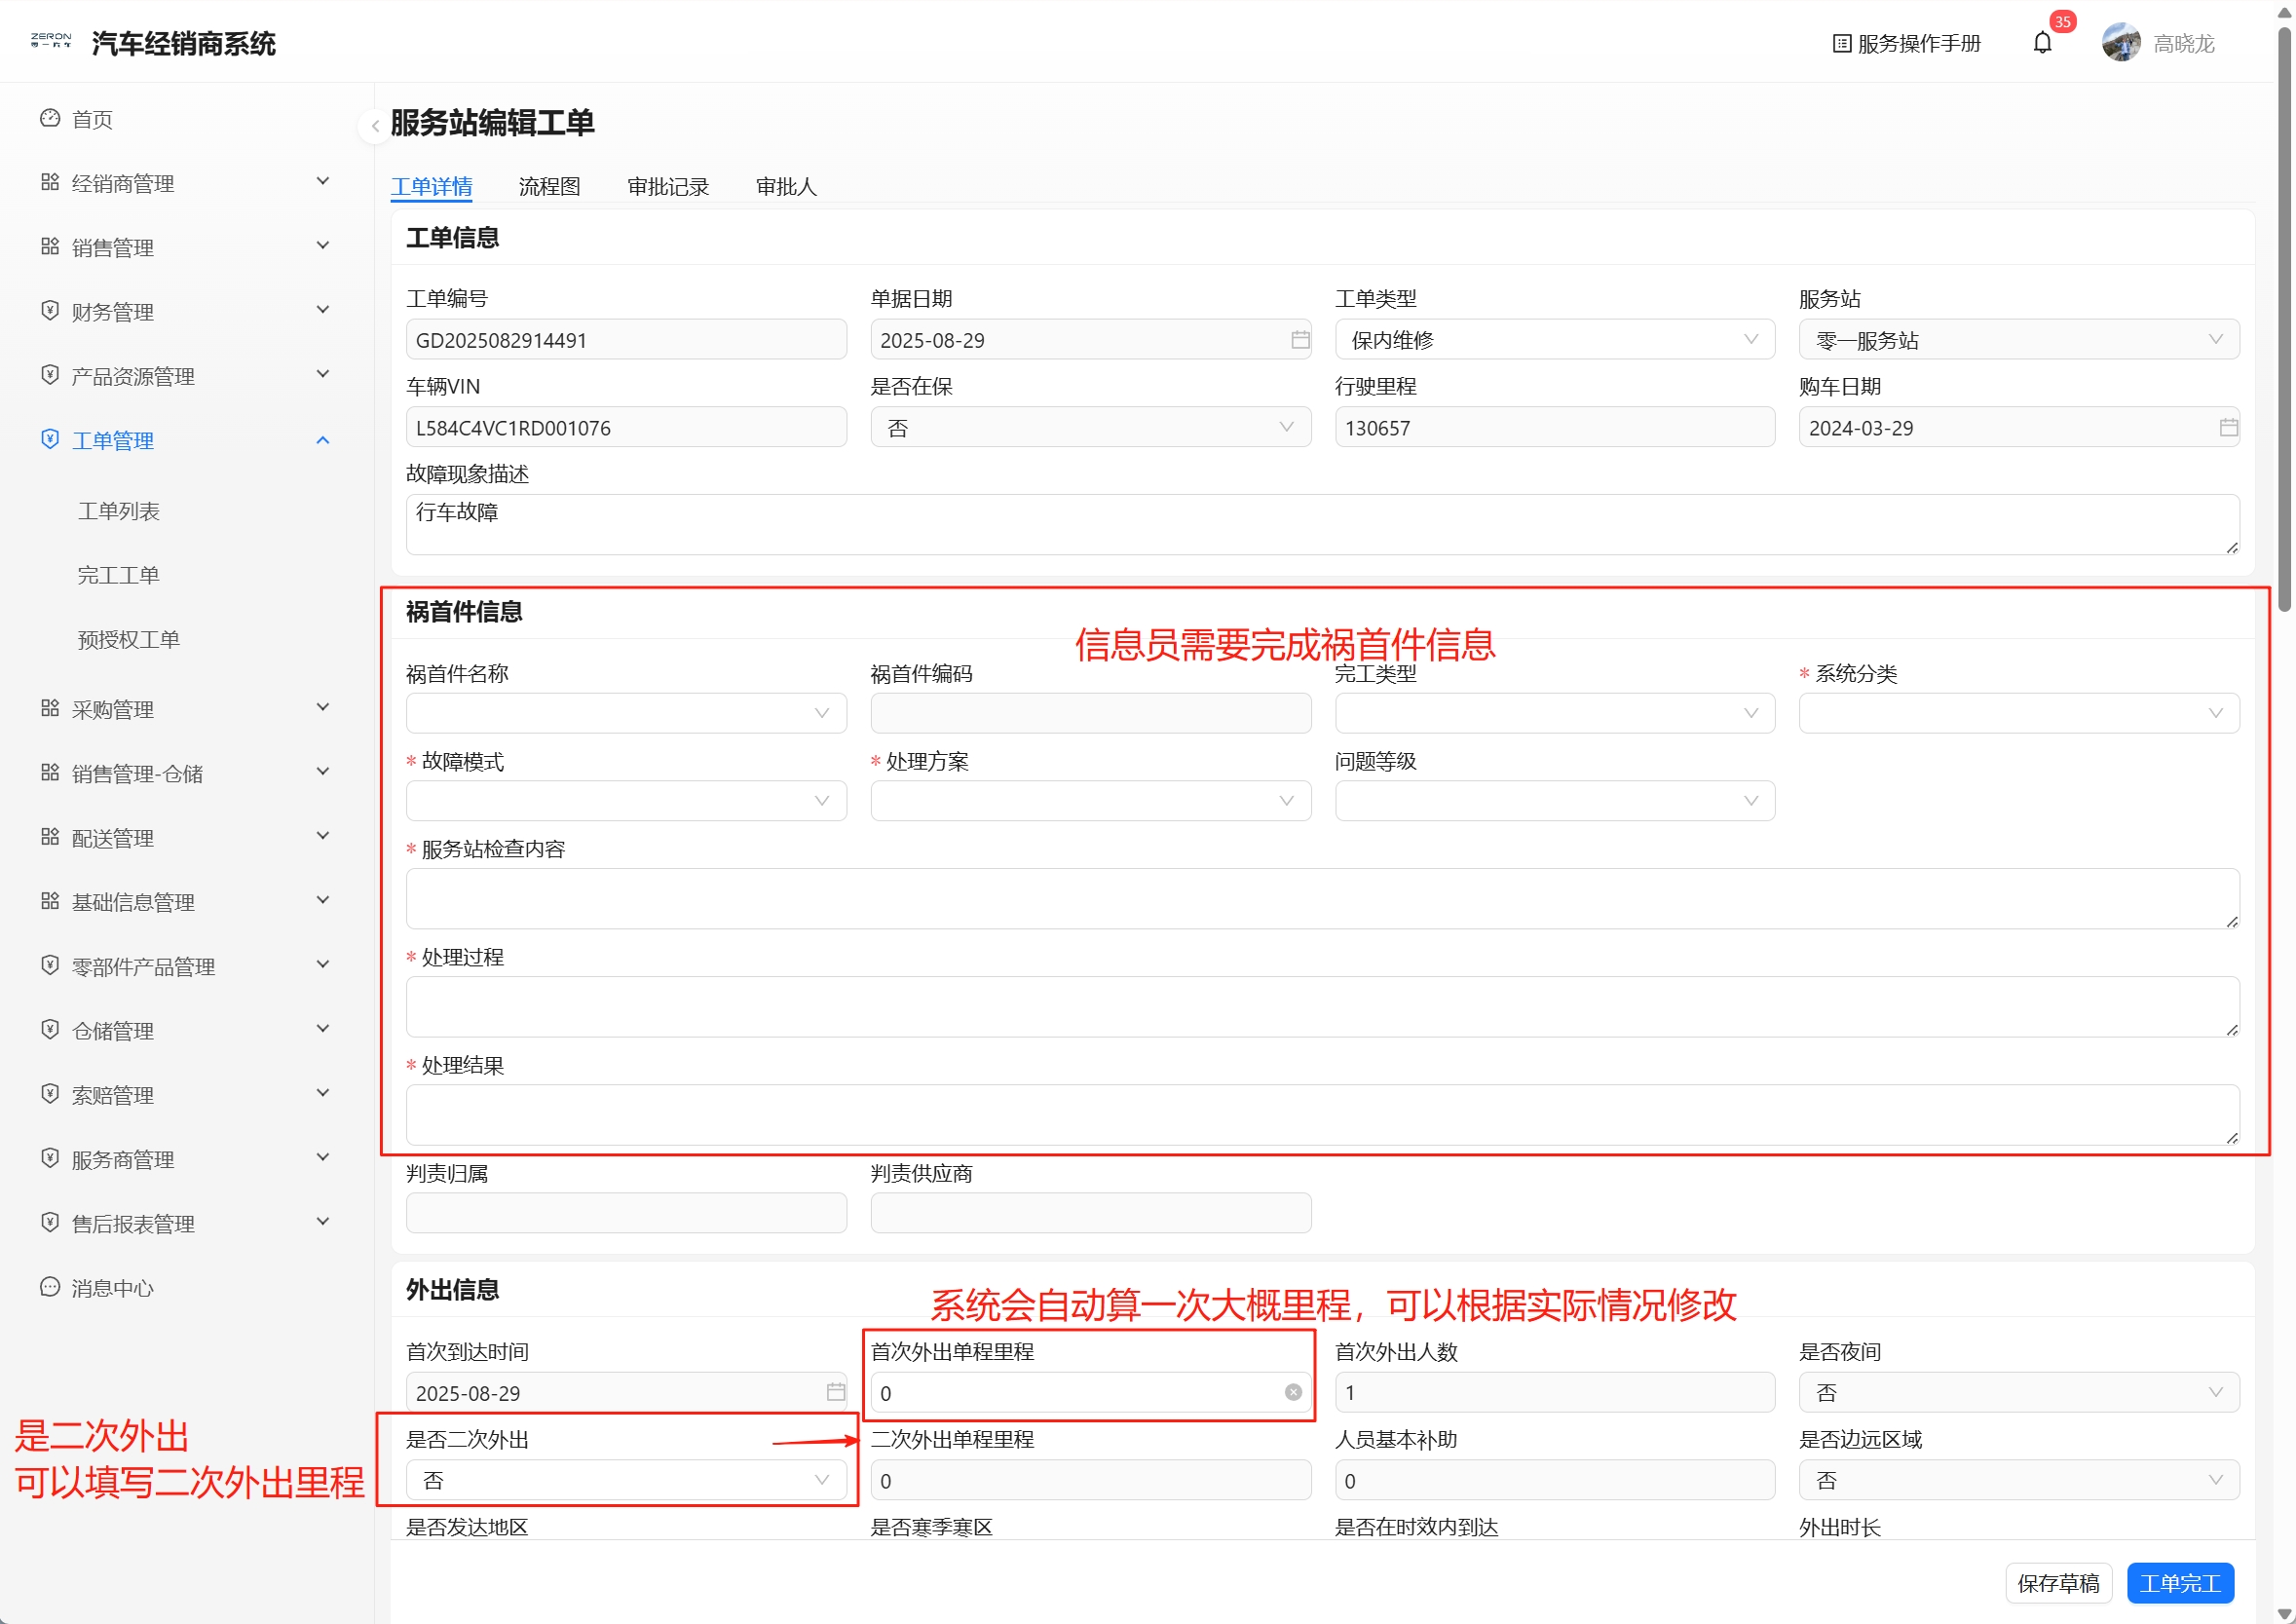The width and height of the screenshot is (2296, 1624).
Task: Open the 是否二次外出 dropdown
Action: pyautogui.click(x=626, y=1480)
